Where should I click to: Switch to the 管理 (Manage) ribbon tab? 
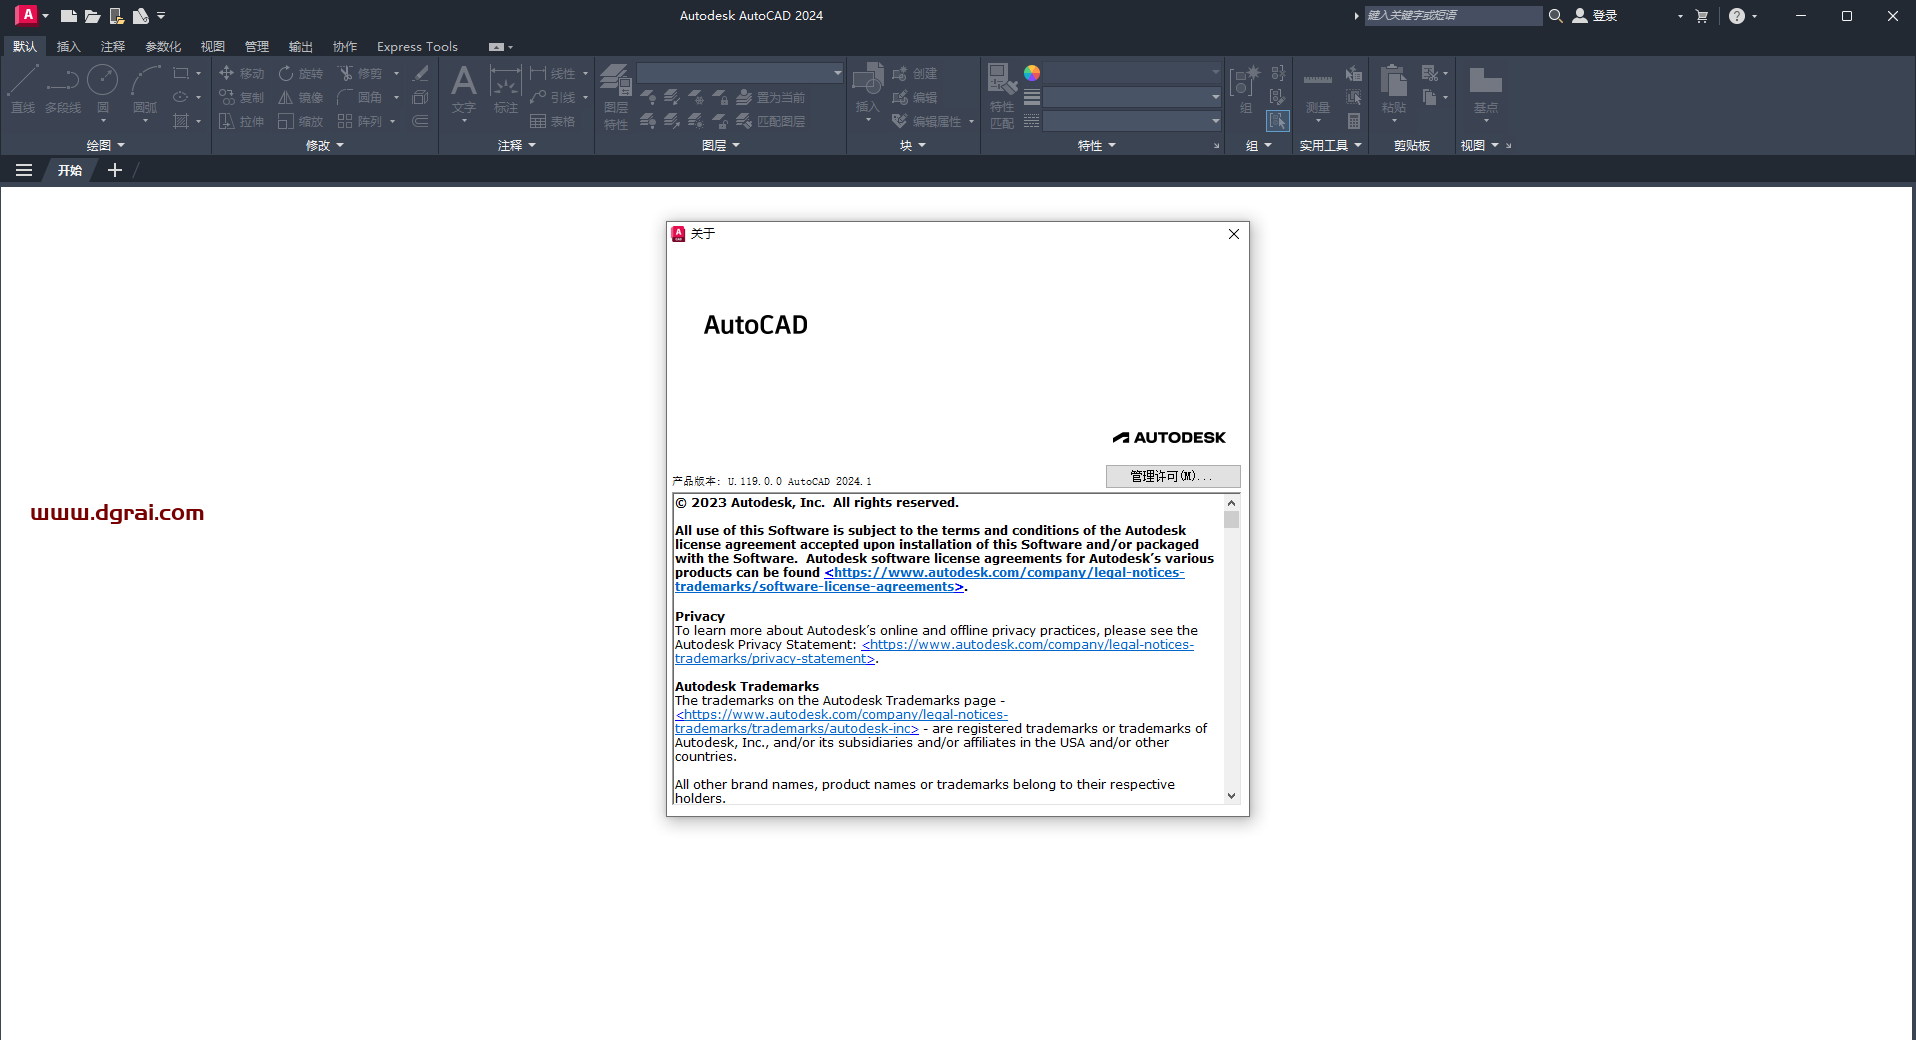coord(256,46)
